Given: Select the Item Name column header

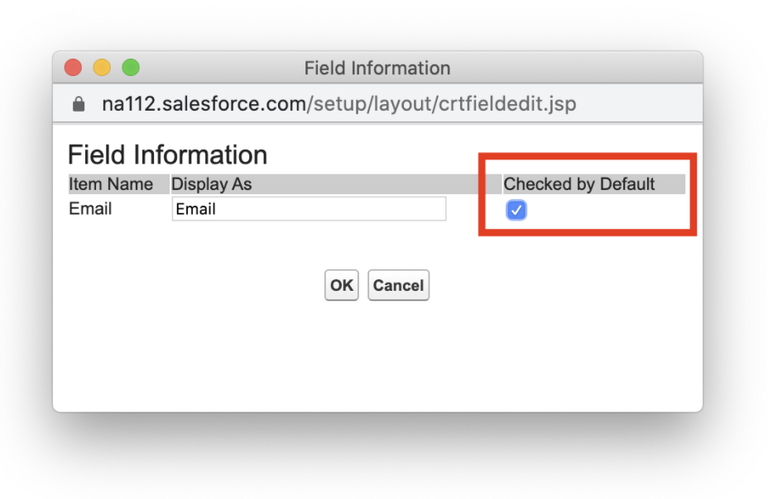Looking at the screenshot, I should tap(111, 184).
